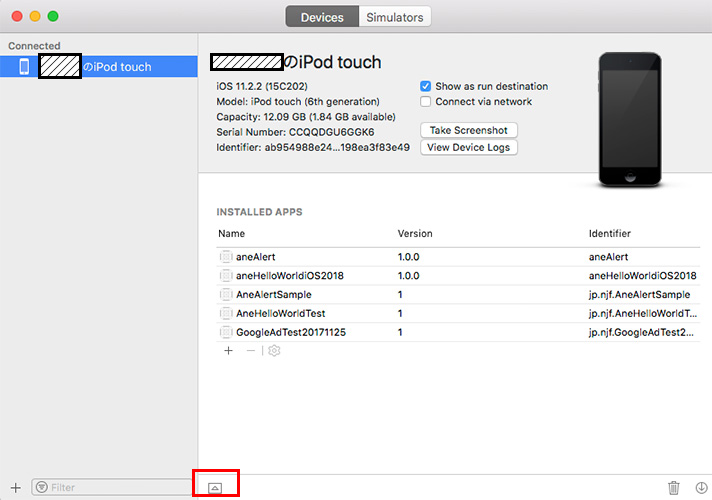712x500 pixels.
Task: Select the AneAlertSample app name
Action: (274, 295)
